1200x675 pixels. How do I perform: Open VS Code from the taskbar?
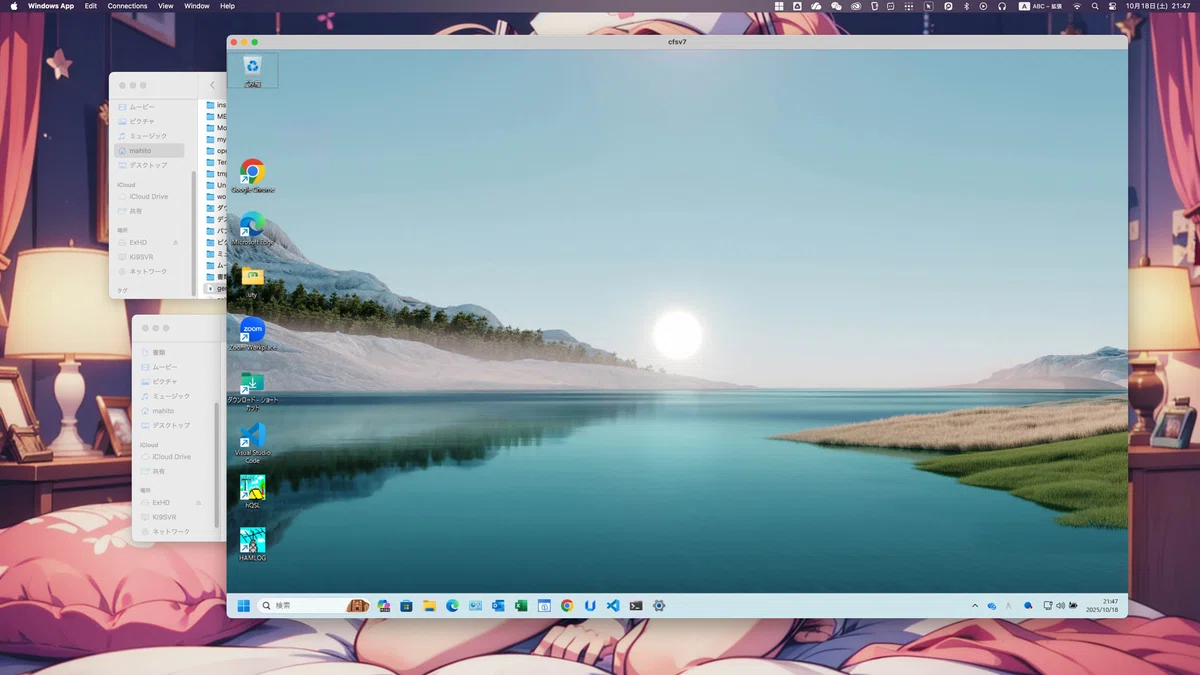(613, 606)
